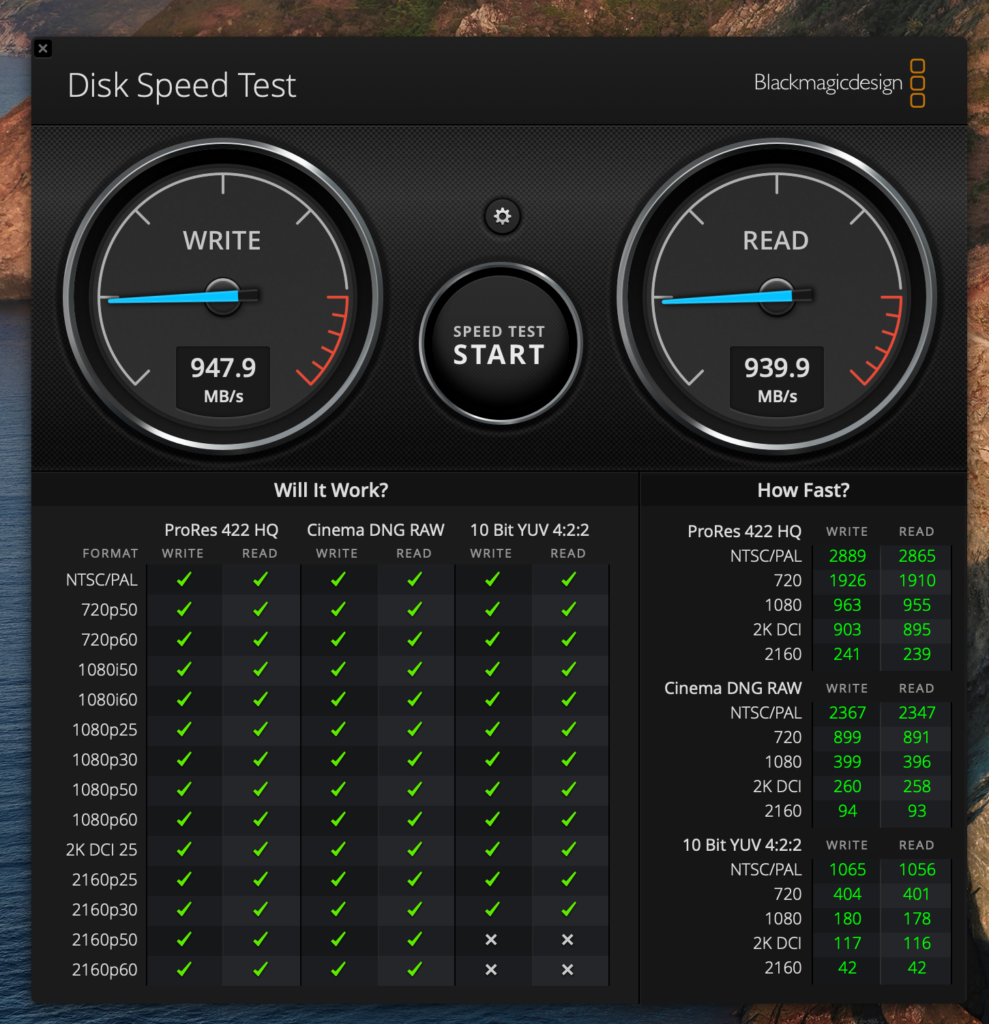Viewport: 989px width, 1024px height.
Task: Click the 1080p25 ProRes write checkmark
Action: [x=184, y=729]
